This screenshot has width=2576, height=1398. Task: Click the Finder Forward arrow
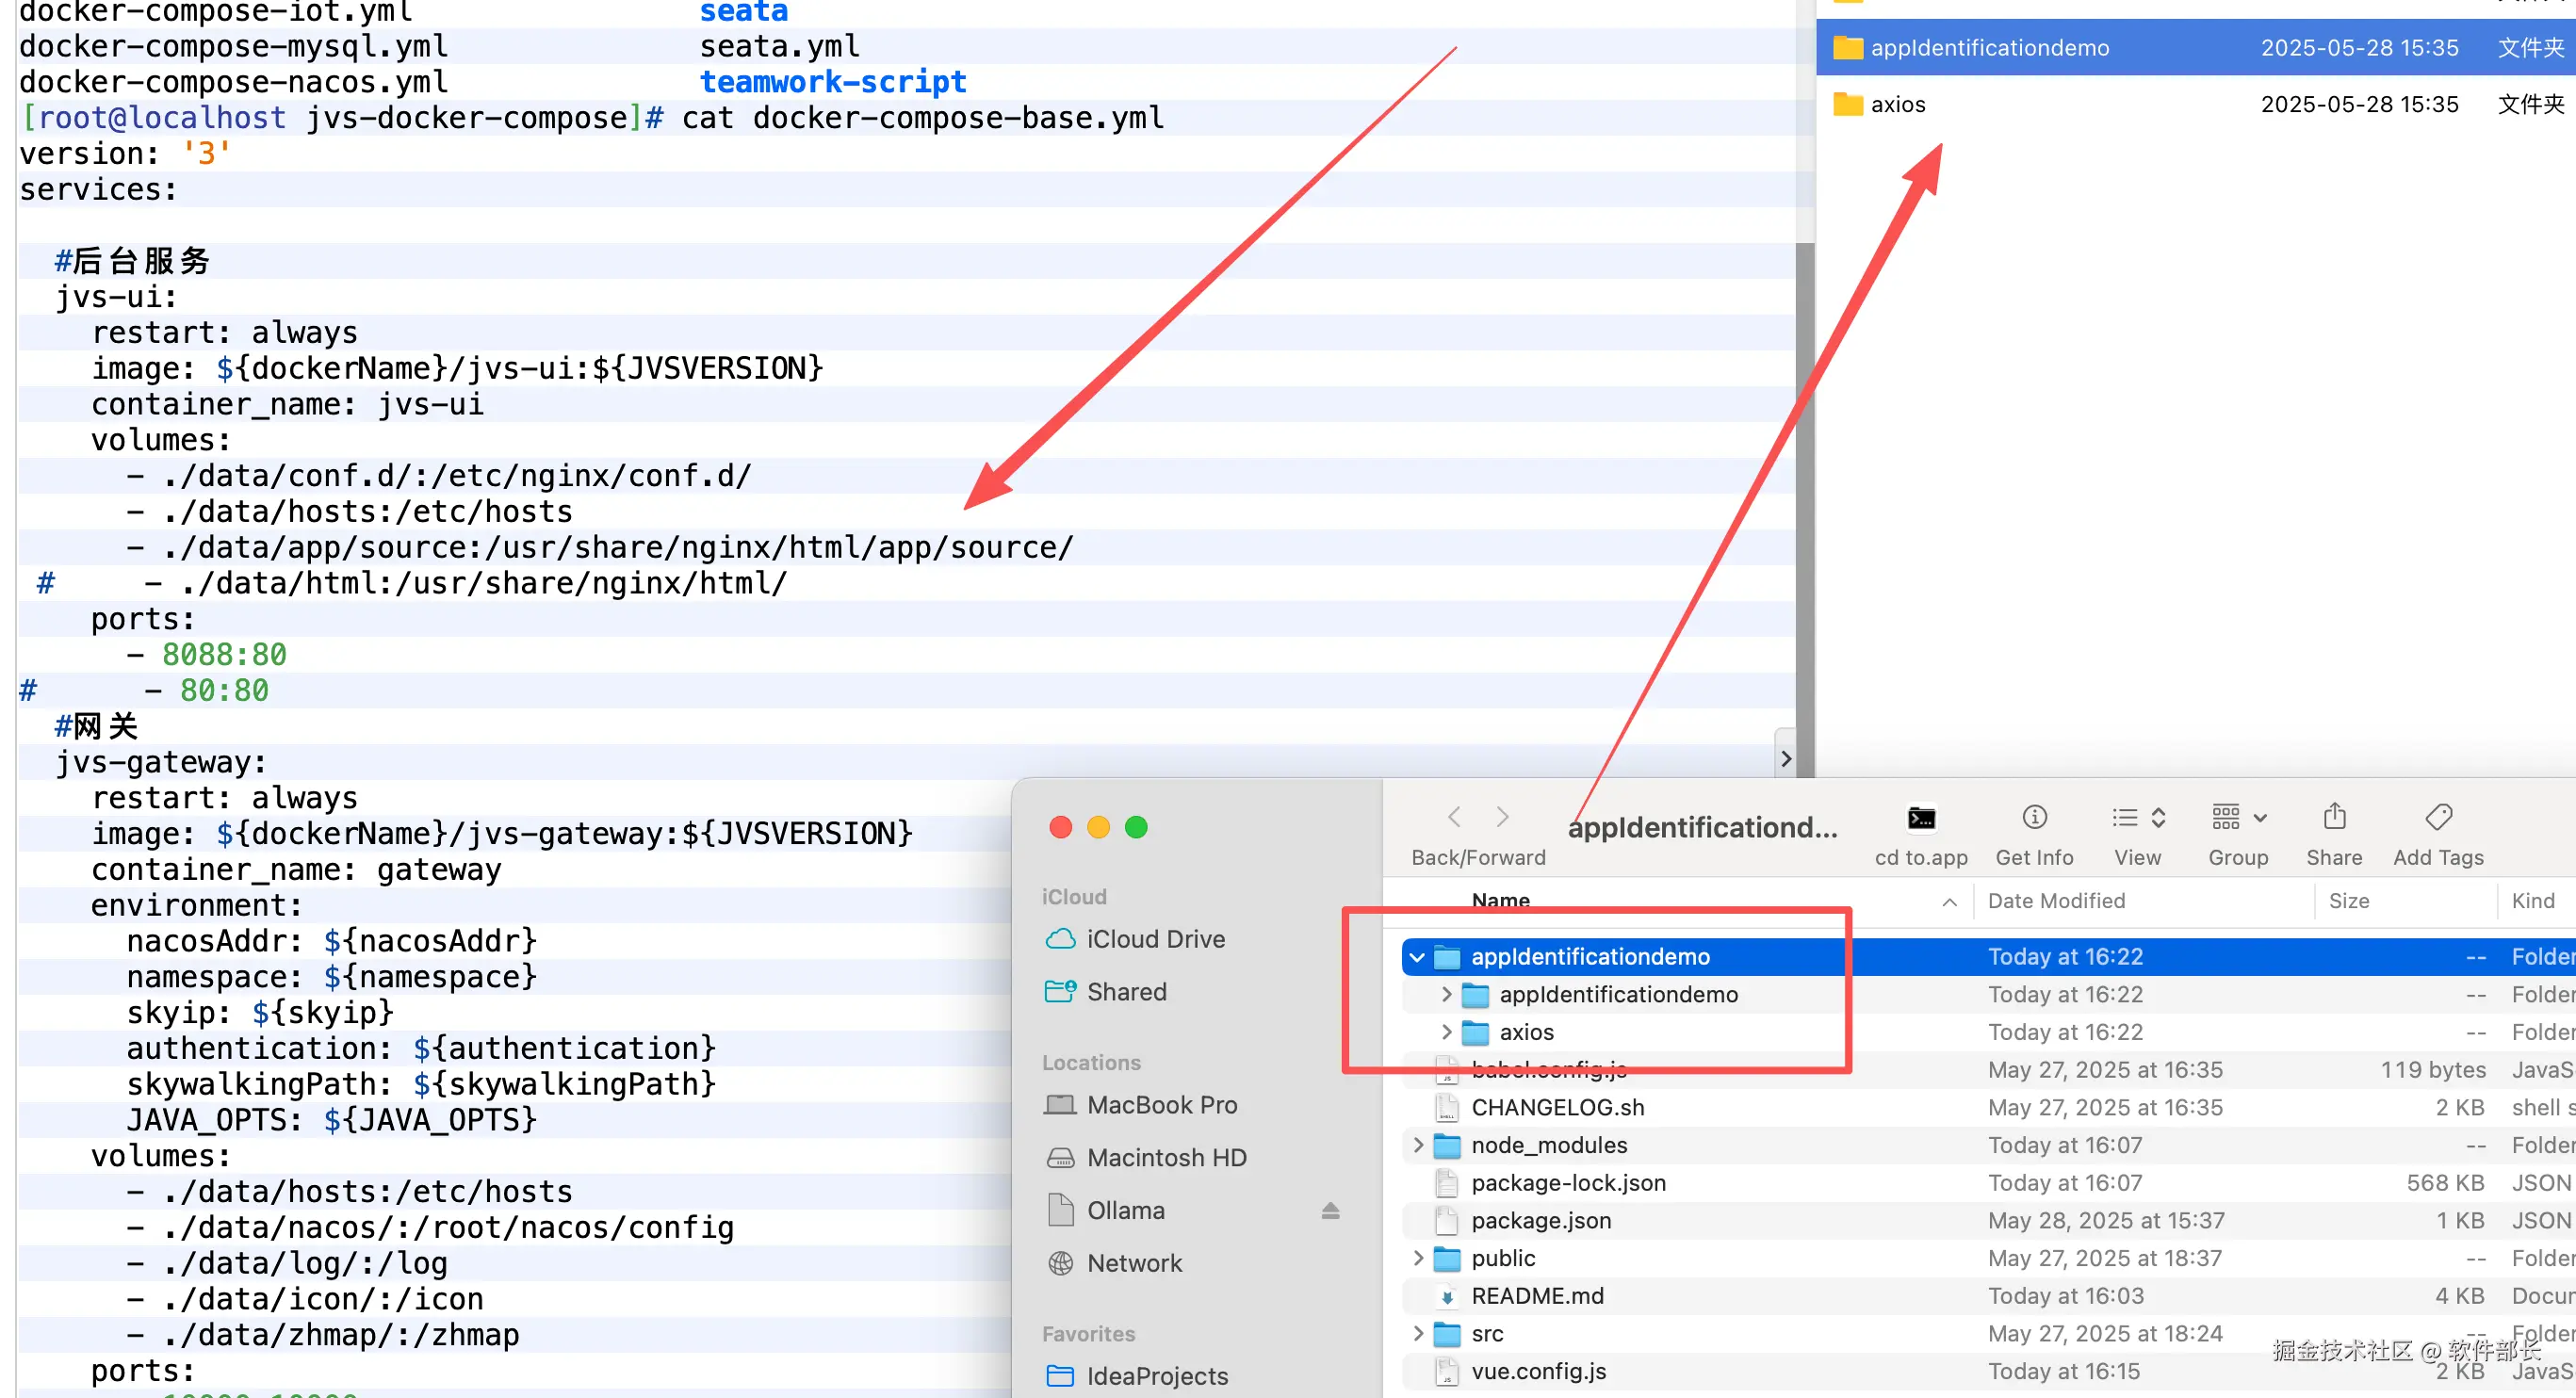pos(1502,817)
